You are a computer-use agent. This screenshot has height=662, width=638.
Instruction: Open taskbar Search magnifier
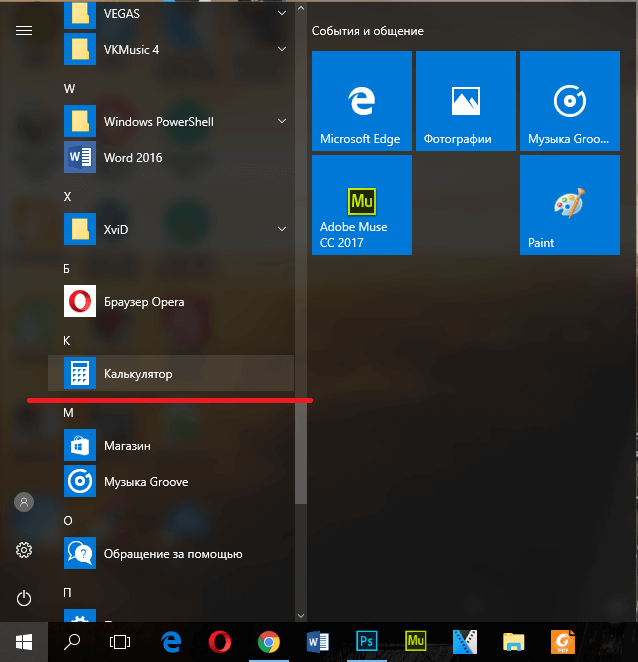(72, 642)
